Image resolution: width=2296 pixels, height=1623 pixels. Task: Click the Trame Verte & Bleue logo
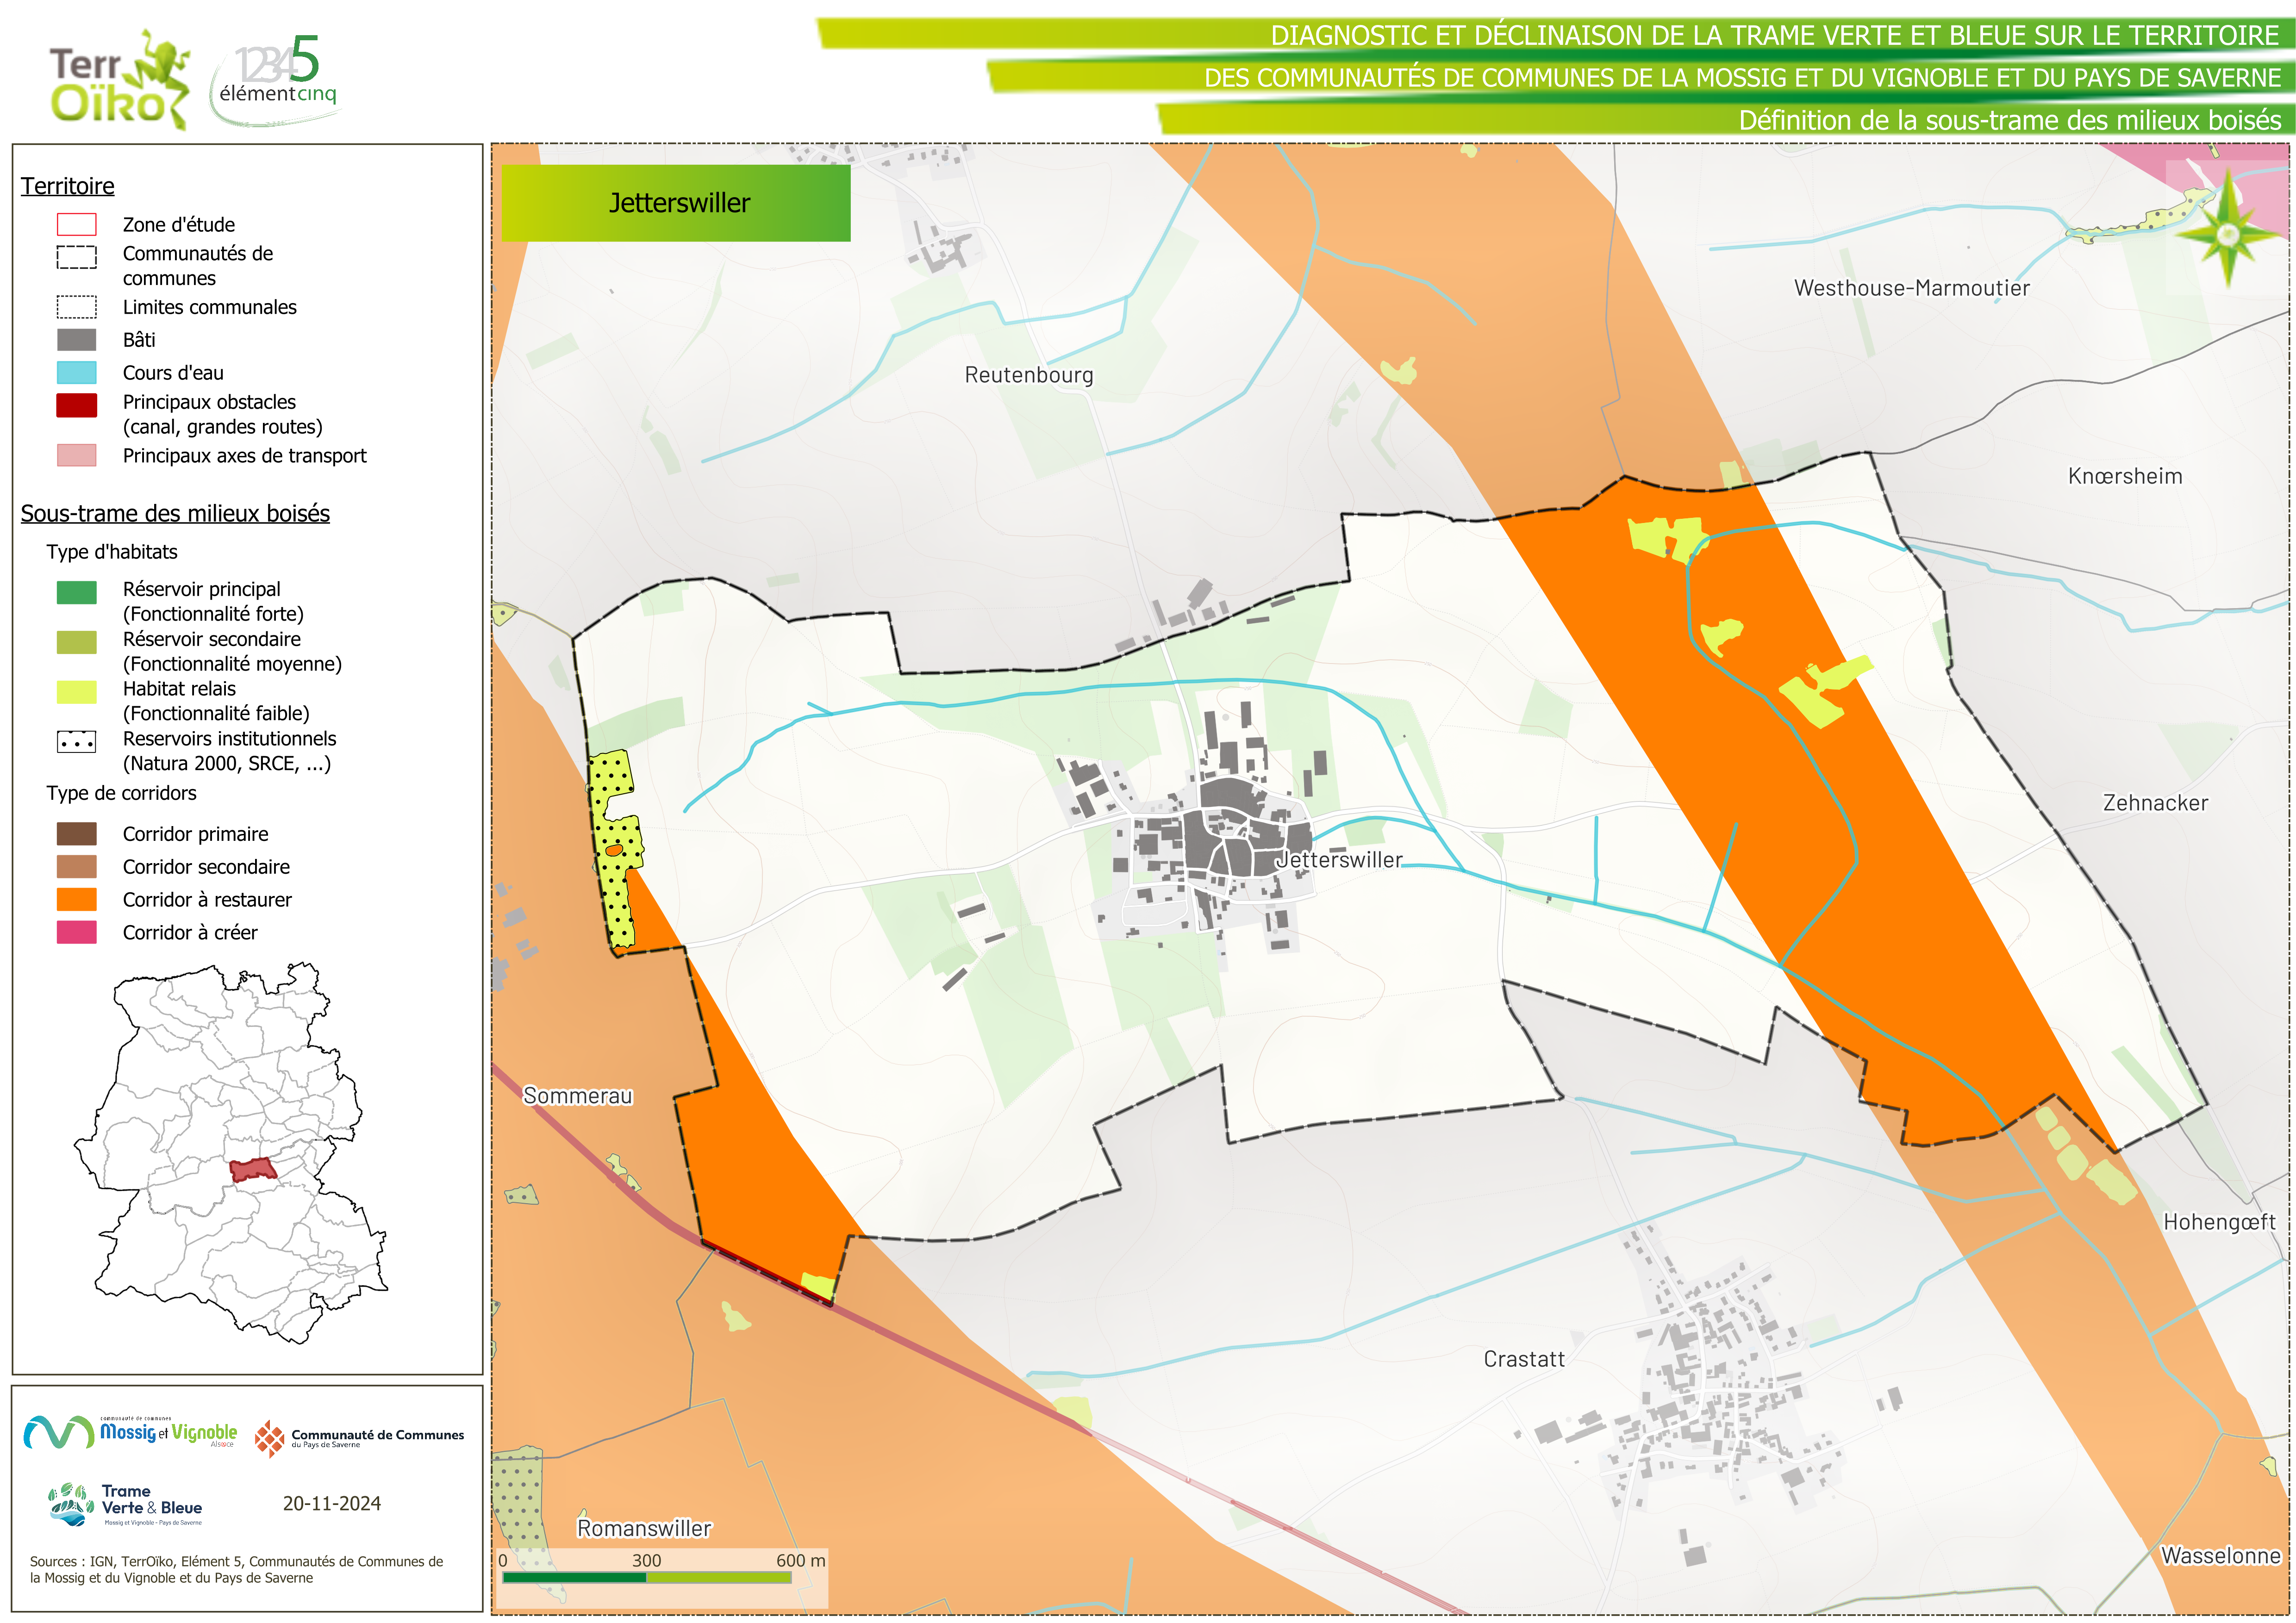126,1504
